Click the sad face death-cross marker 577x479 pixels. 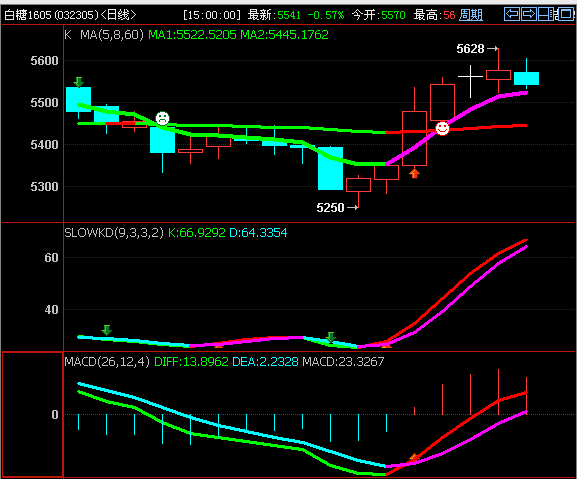(162, 118)
